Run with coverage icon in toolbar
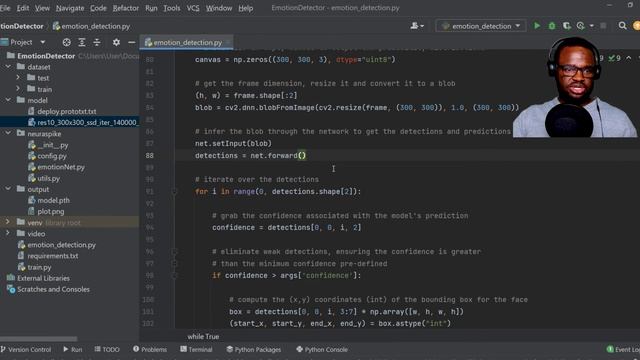 [x=567, y=26]
